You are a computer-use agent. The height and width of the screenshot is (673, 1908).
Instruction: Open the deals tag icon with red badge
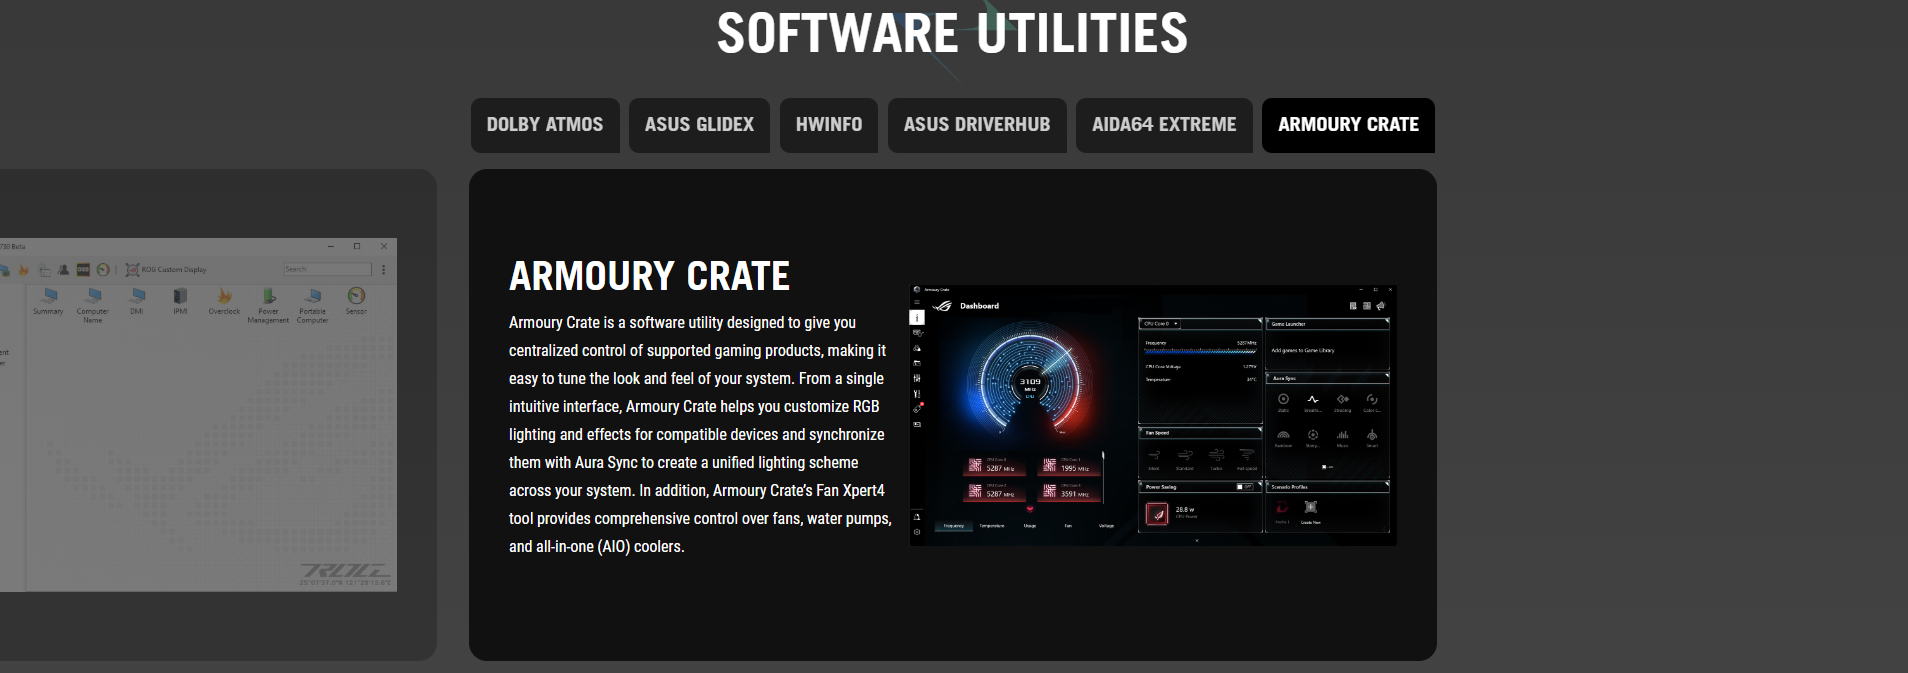coord(918,408)
